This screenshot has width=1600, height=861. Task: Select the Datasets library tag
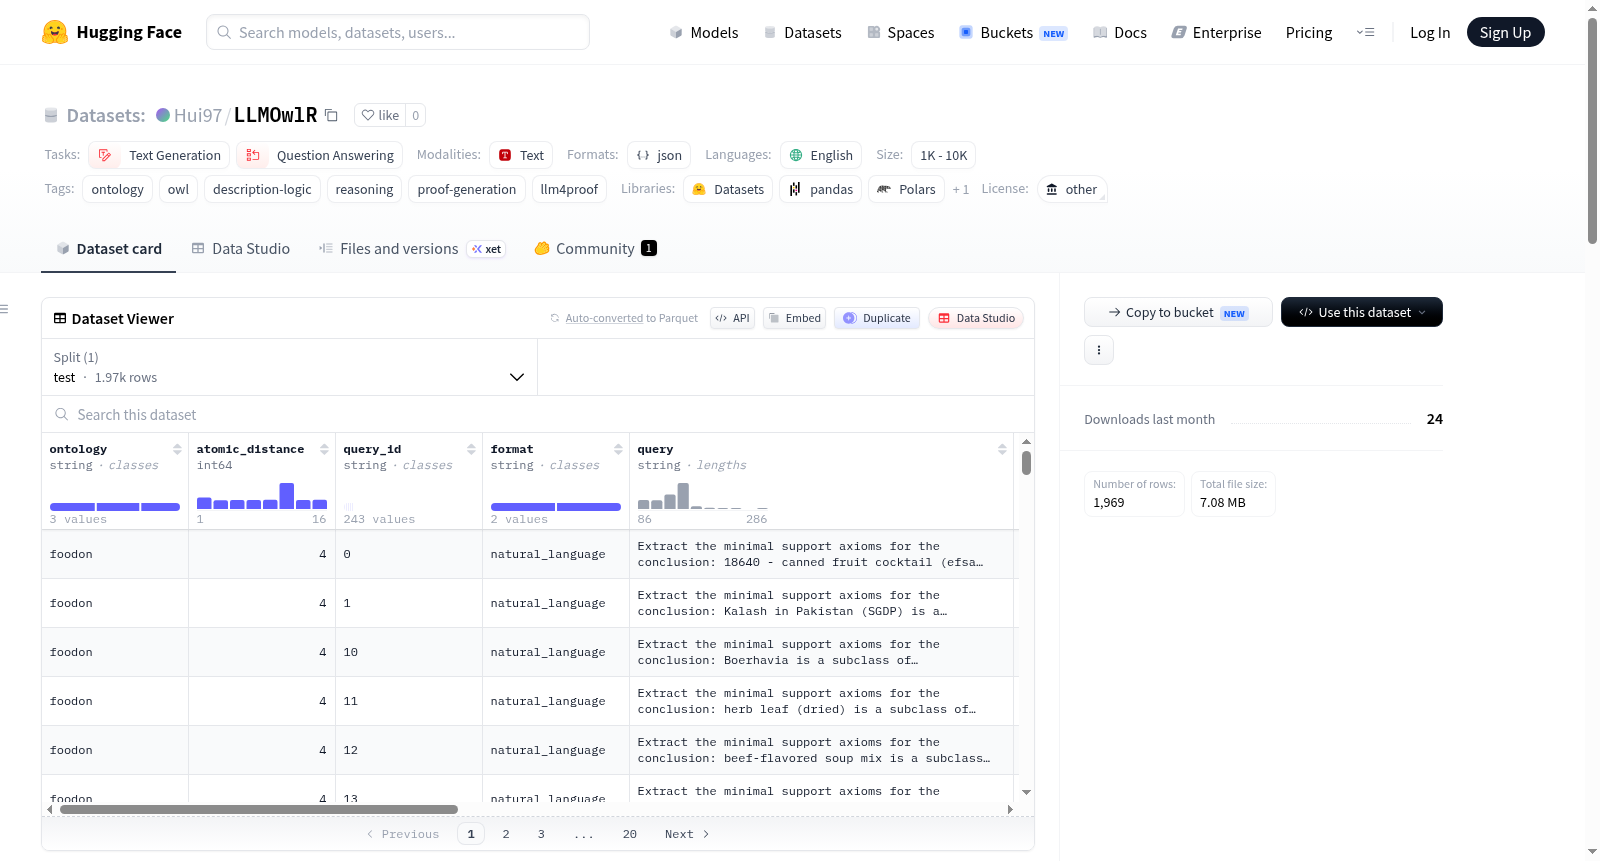pyautogui.click(x=728, y=189)
